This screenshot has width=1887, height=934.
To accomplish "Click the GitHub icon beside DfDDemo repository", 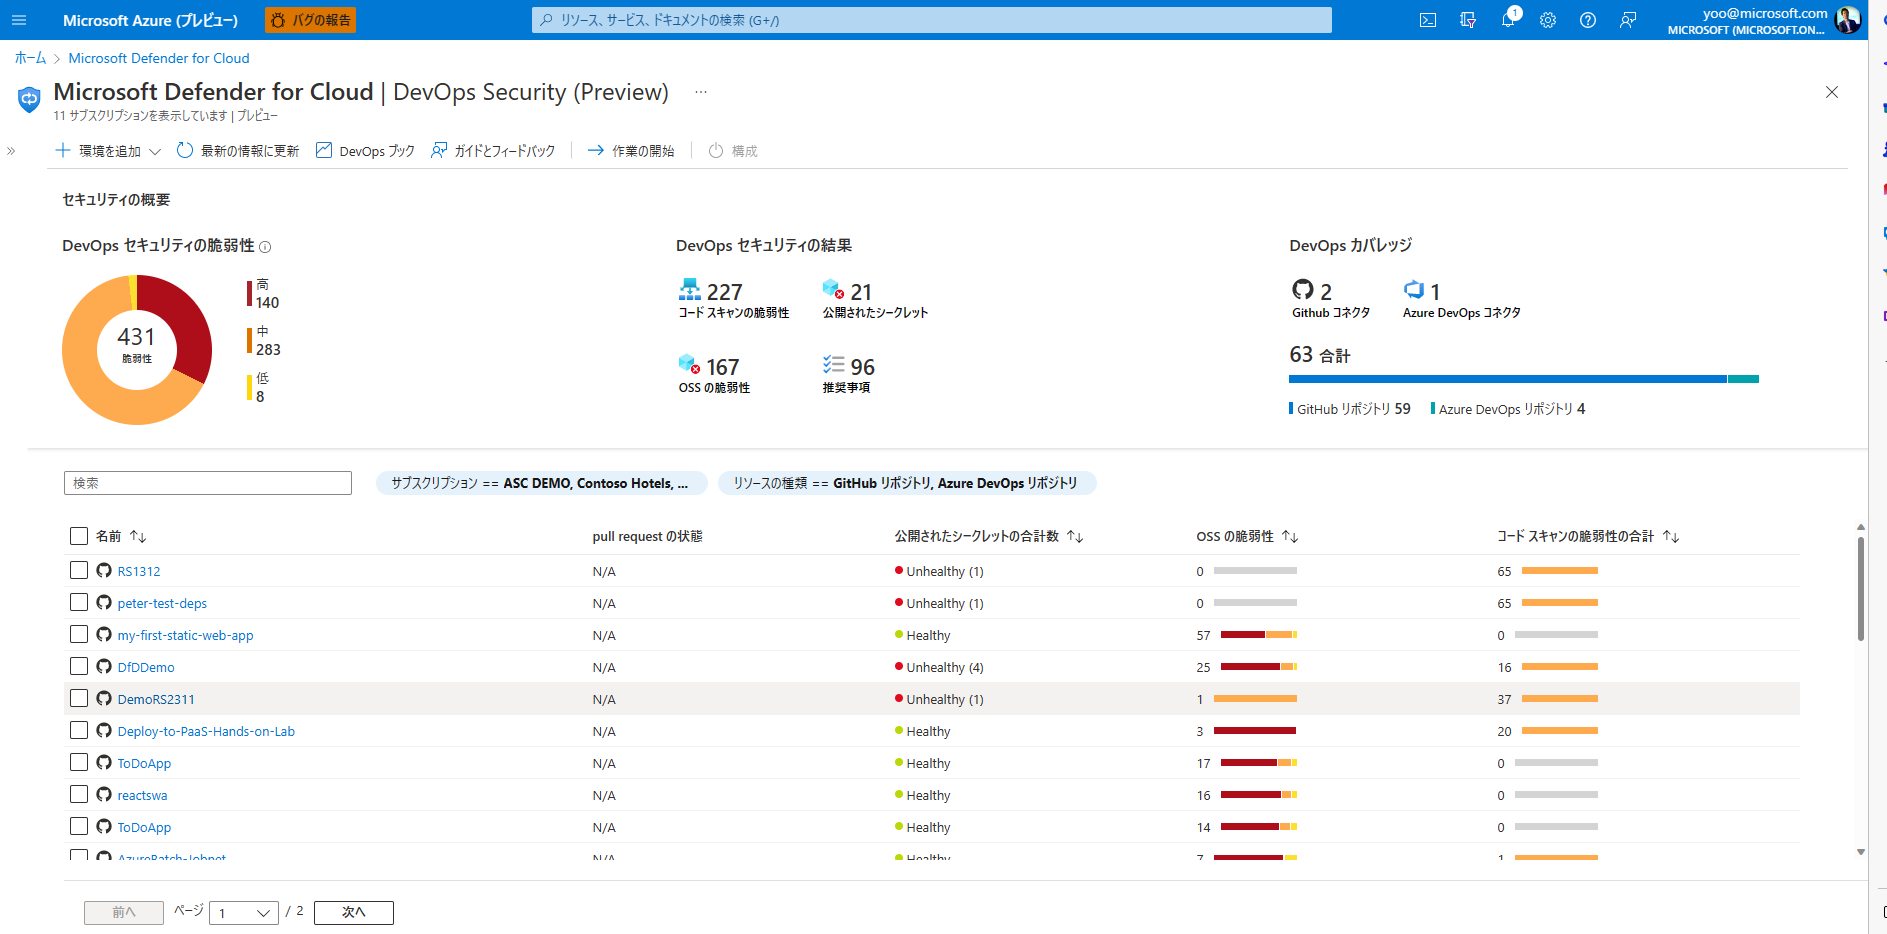I will (104, 666).
